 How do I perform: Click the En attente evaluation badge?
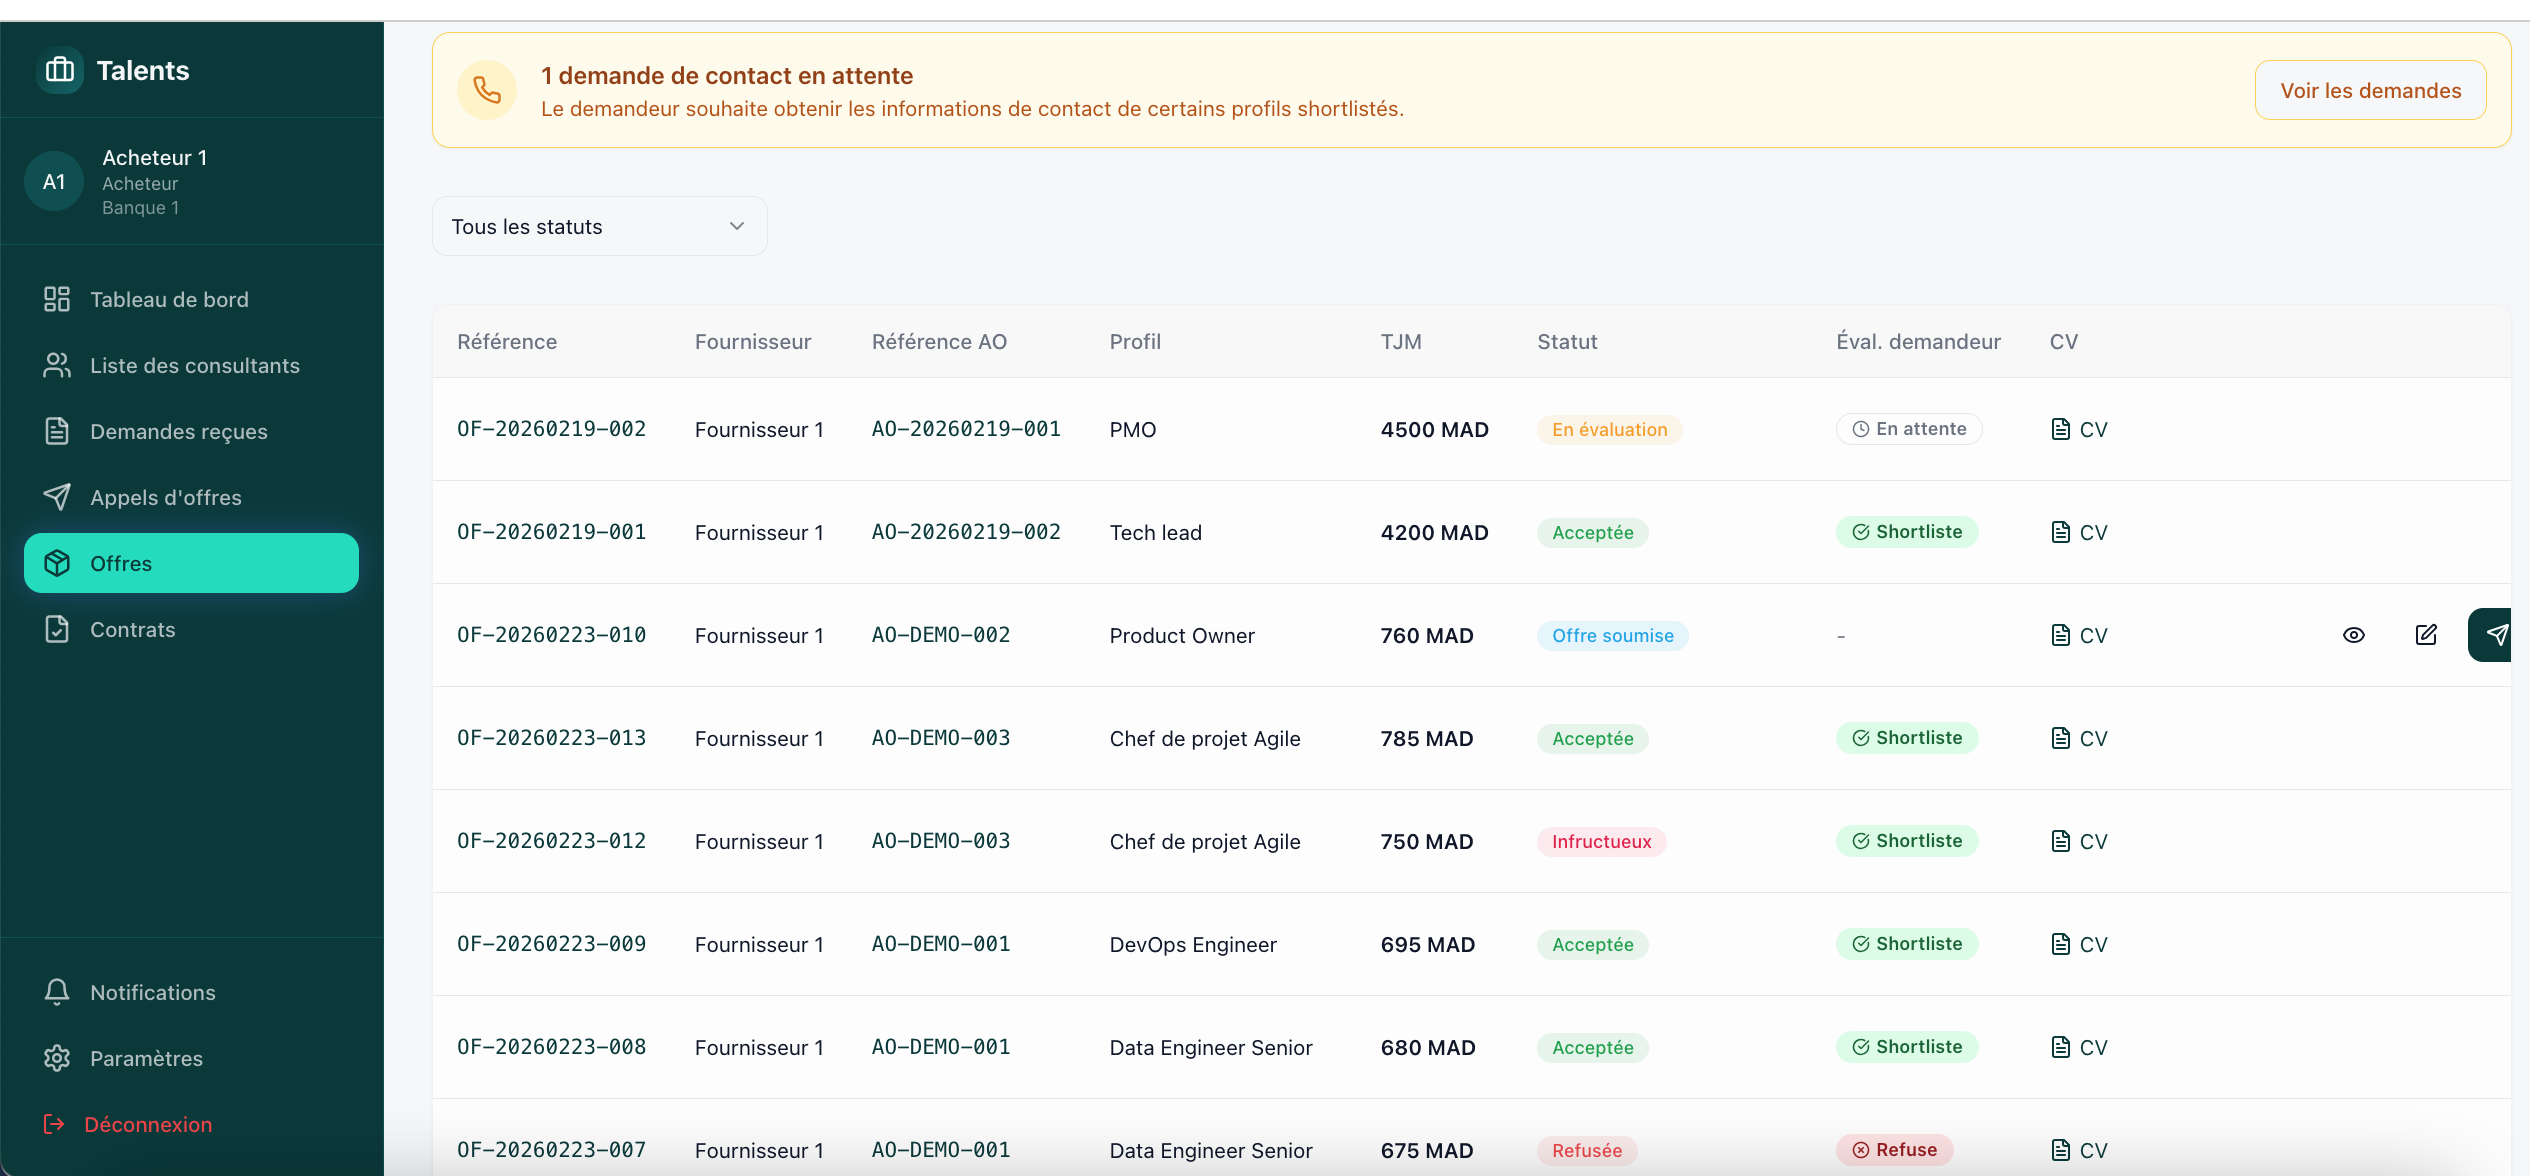point(1908,429)
